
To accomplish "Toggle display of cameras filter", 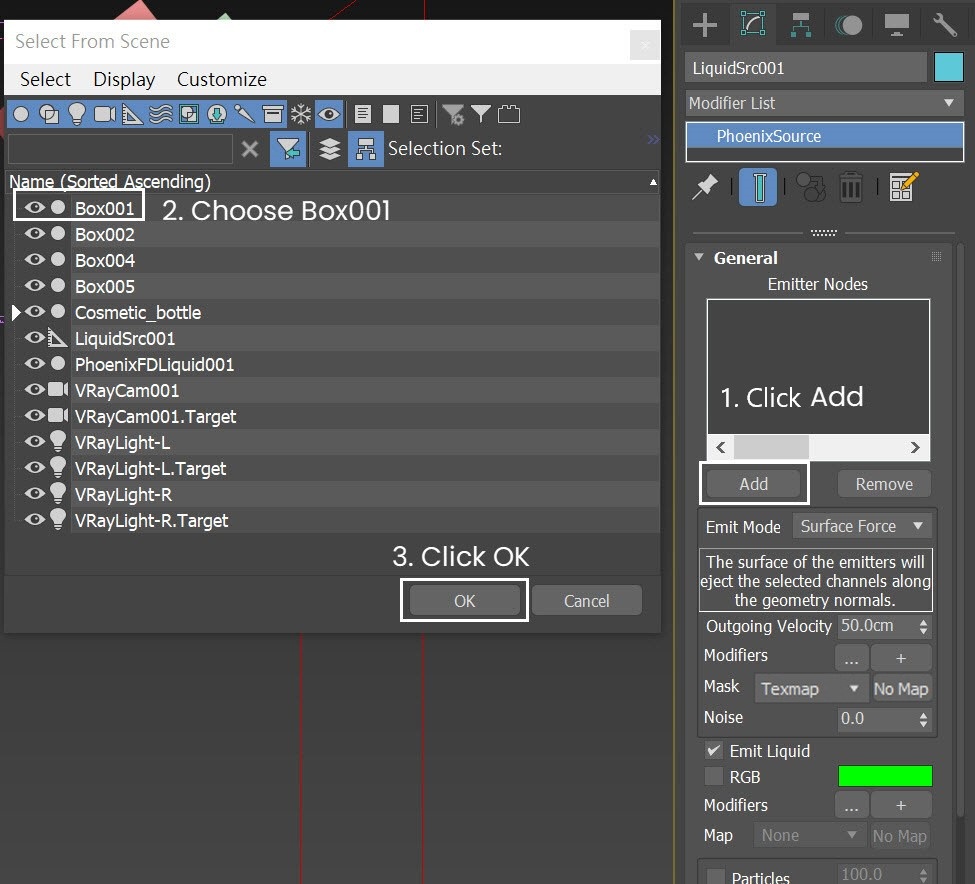I will pyautogui.click(x=104, y=114).
